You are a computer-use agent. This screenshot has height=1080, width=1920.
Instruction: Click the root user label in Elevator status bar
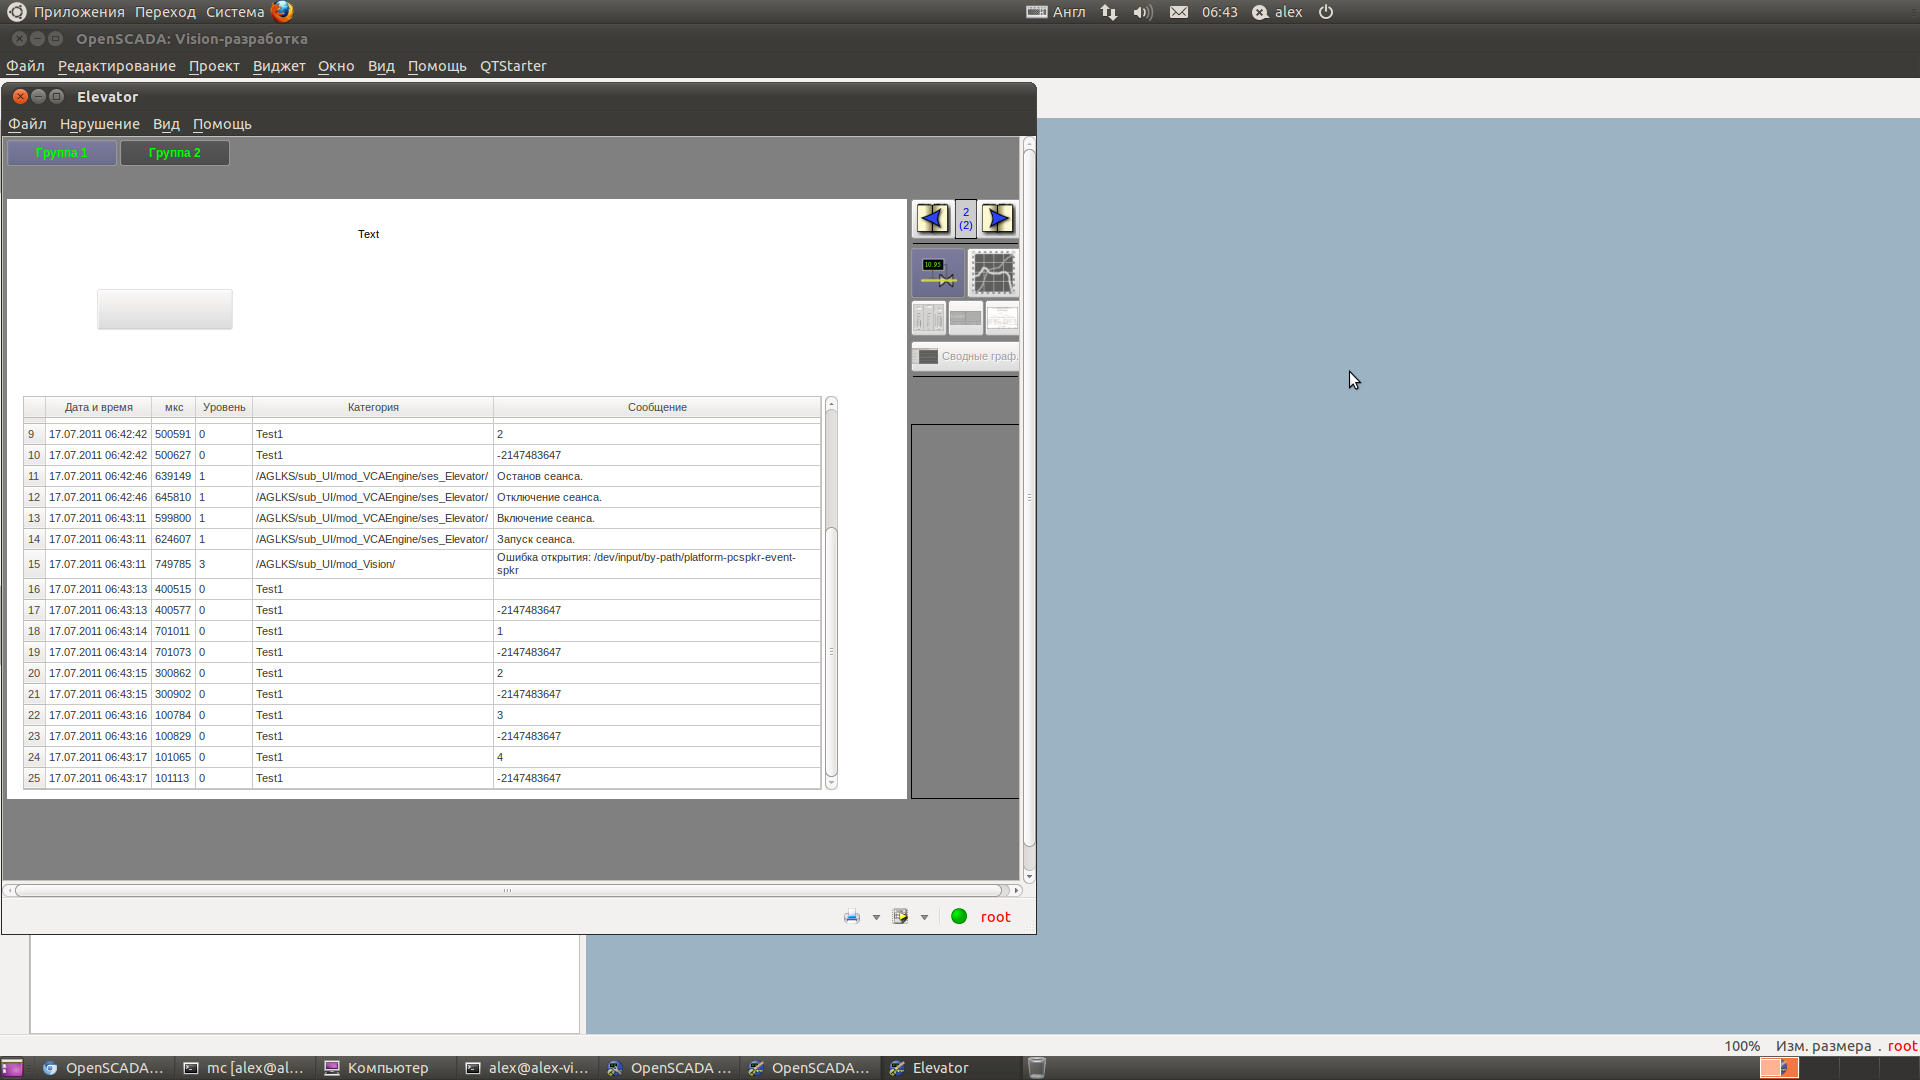995,917
